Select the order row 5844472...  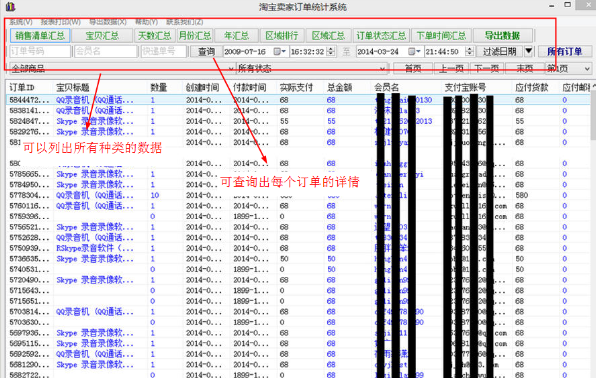pyautogui.click(x=298, y=100)
